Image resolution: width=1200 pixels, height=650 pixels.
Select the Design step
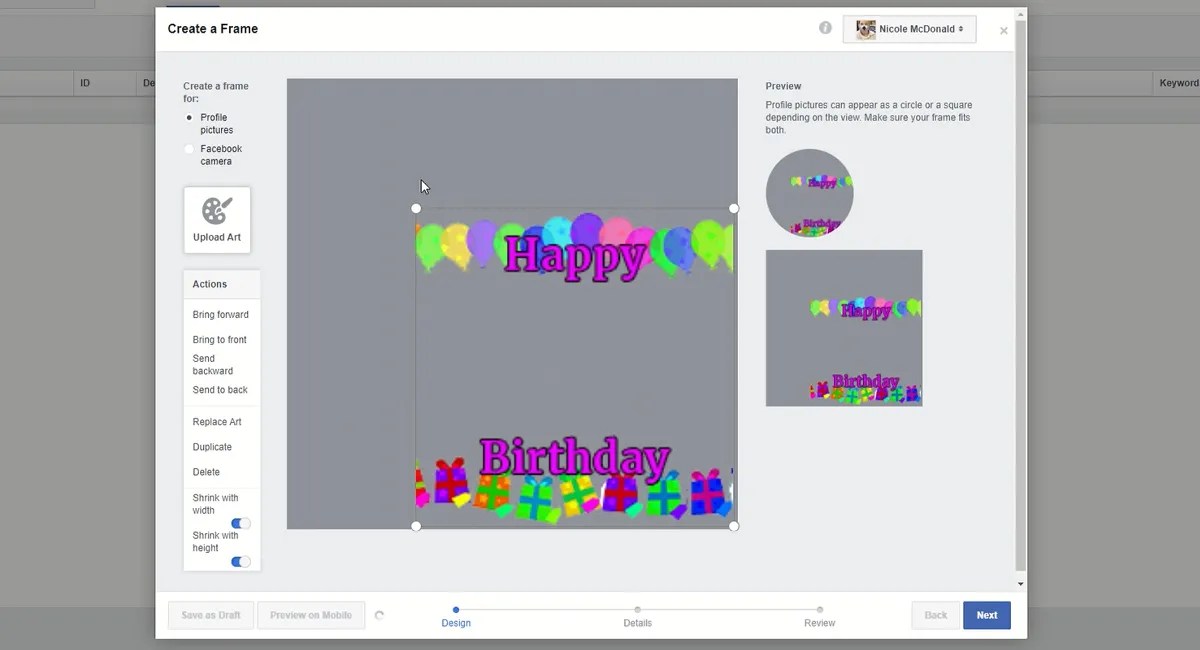coord(456,608)
